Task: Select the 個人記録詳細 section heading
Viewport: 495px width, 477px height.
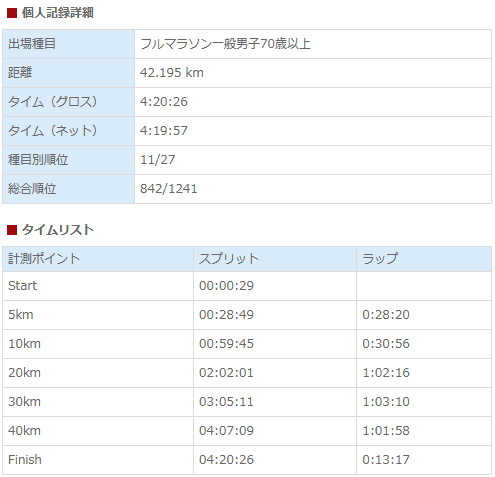Action: (x=58, y=13)
